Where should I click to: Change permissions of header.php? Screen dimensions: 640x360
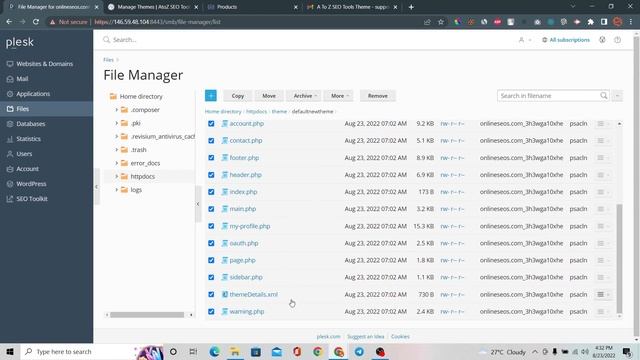pos(452,175)
